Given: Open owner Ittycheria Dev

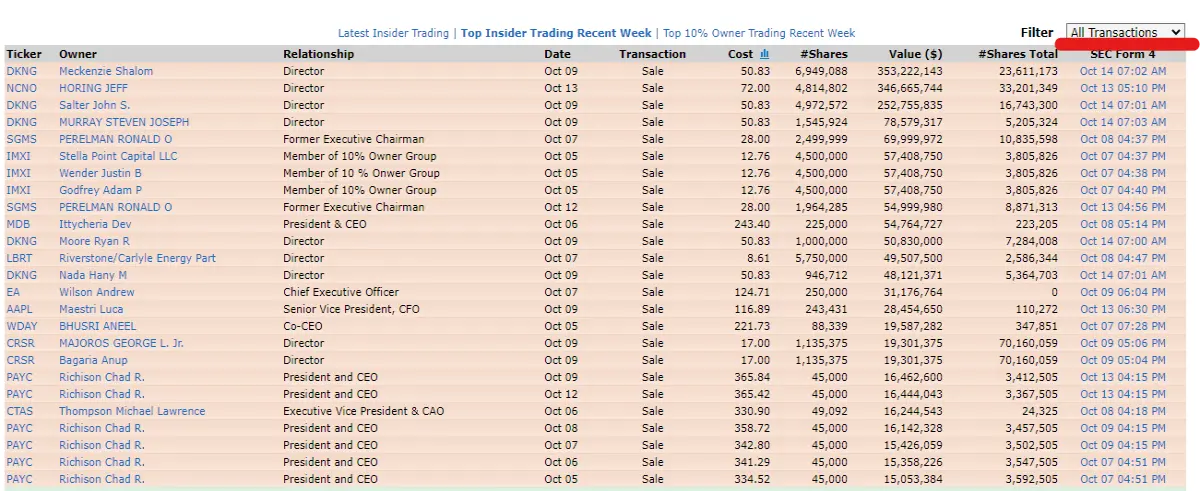Looking at the screenshot, I should pyautogui.click(x=95, y=224).
